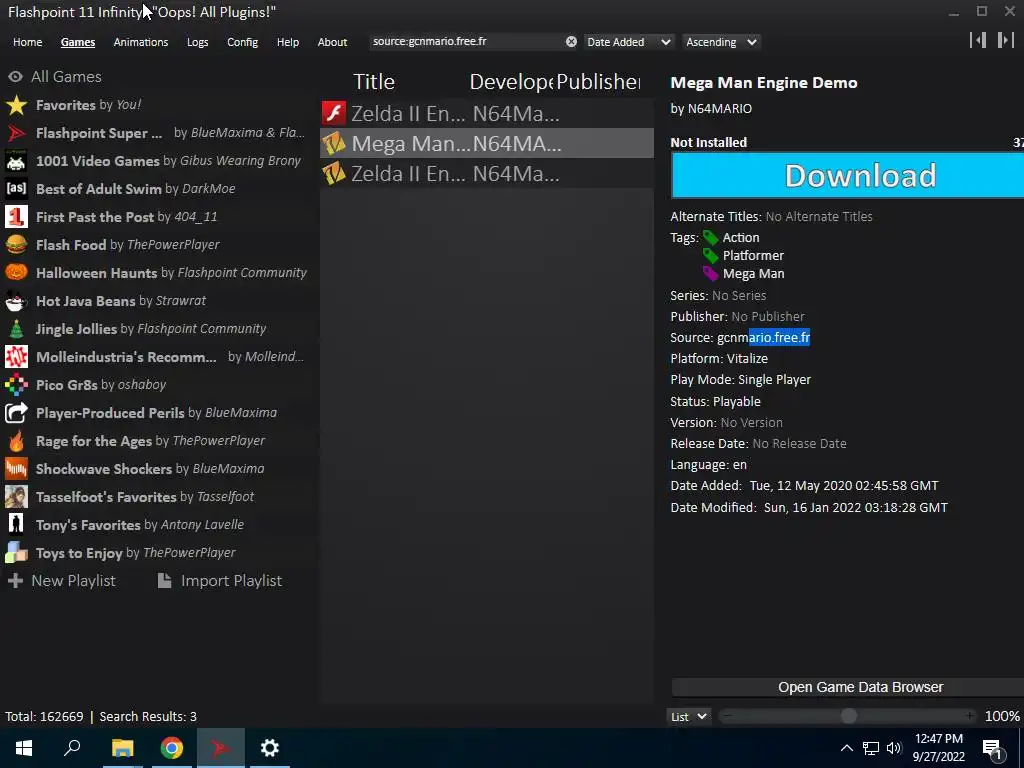The width and height of the screenshot is (1024, 768).
Task: Click the Tasselfoot's Favorites avatar icon
Action: [16, 497]
